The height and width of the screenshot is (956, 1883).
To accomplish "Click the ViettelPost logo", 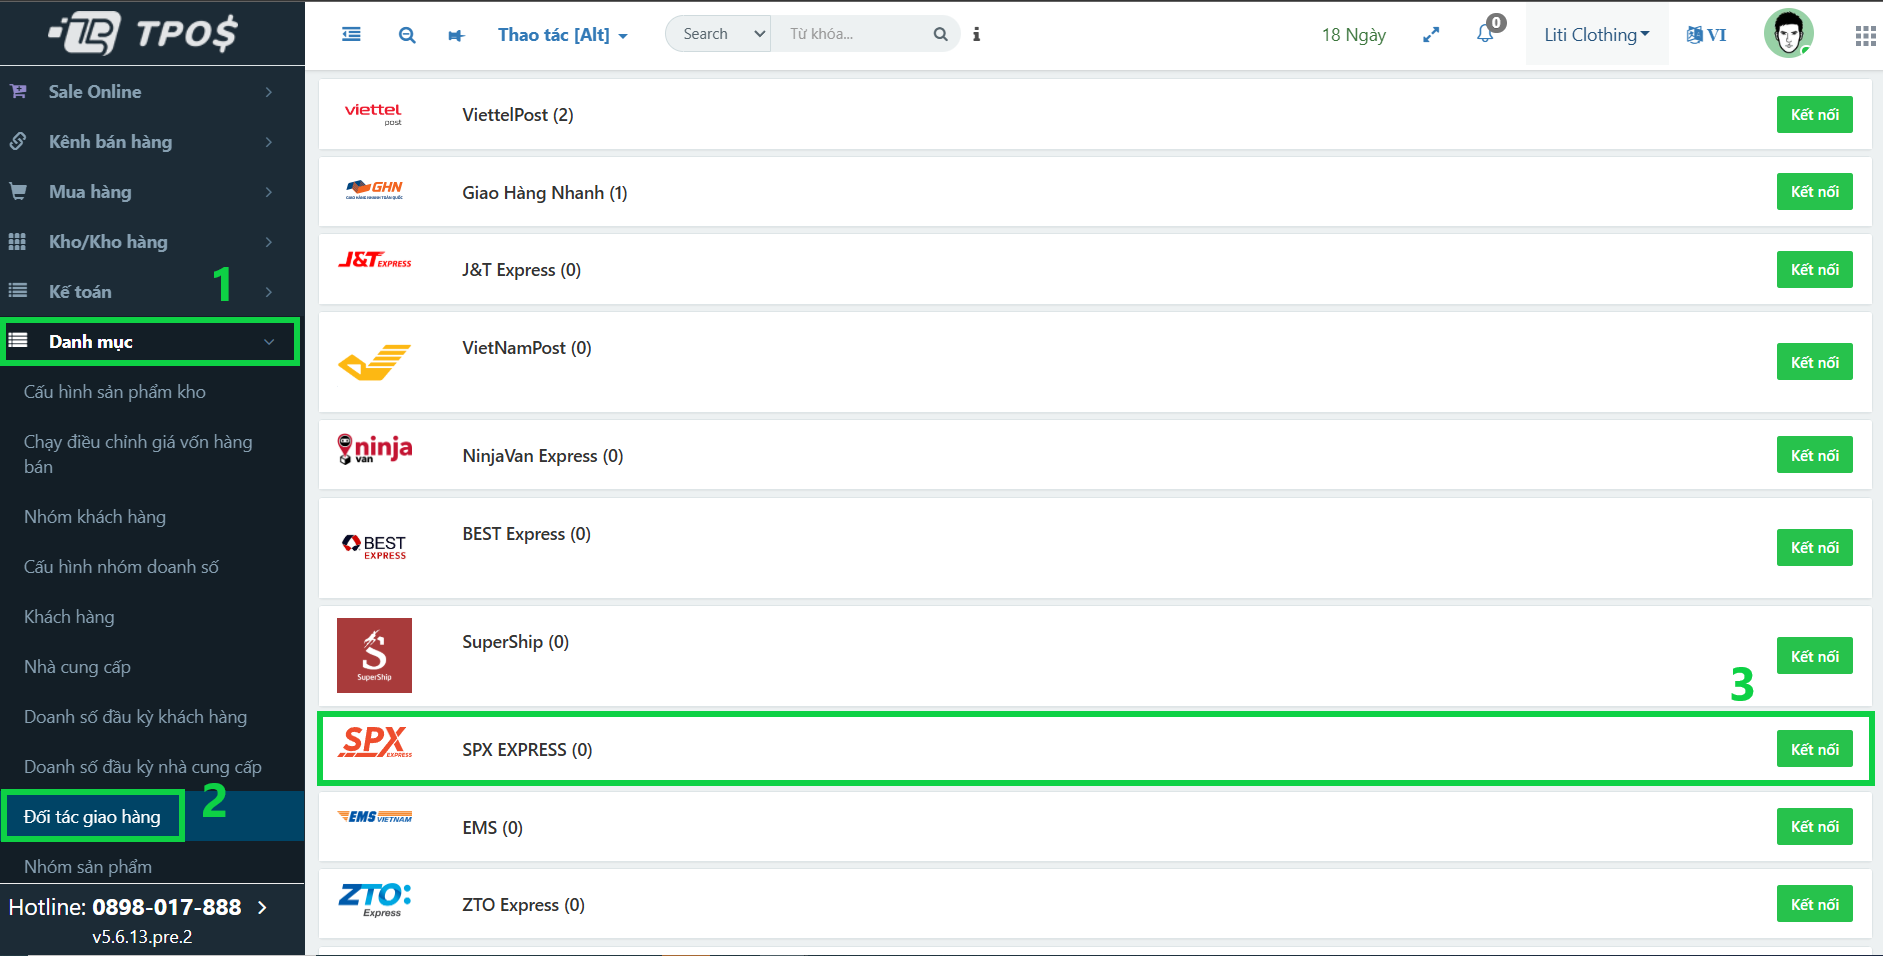I will 373,114.
